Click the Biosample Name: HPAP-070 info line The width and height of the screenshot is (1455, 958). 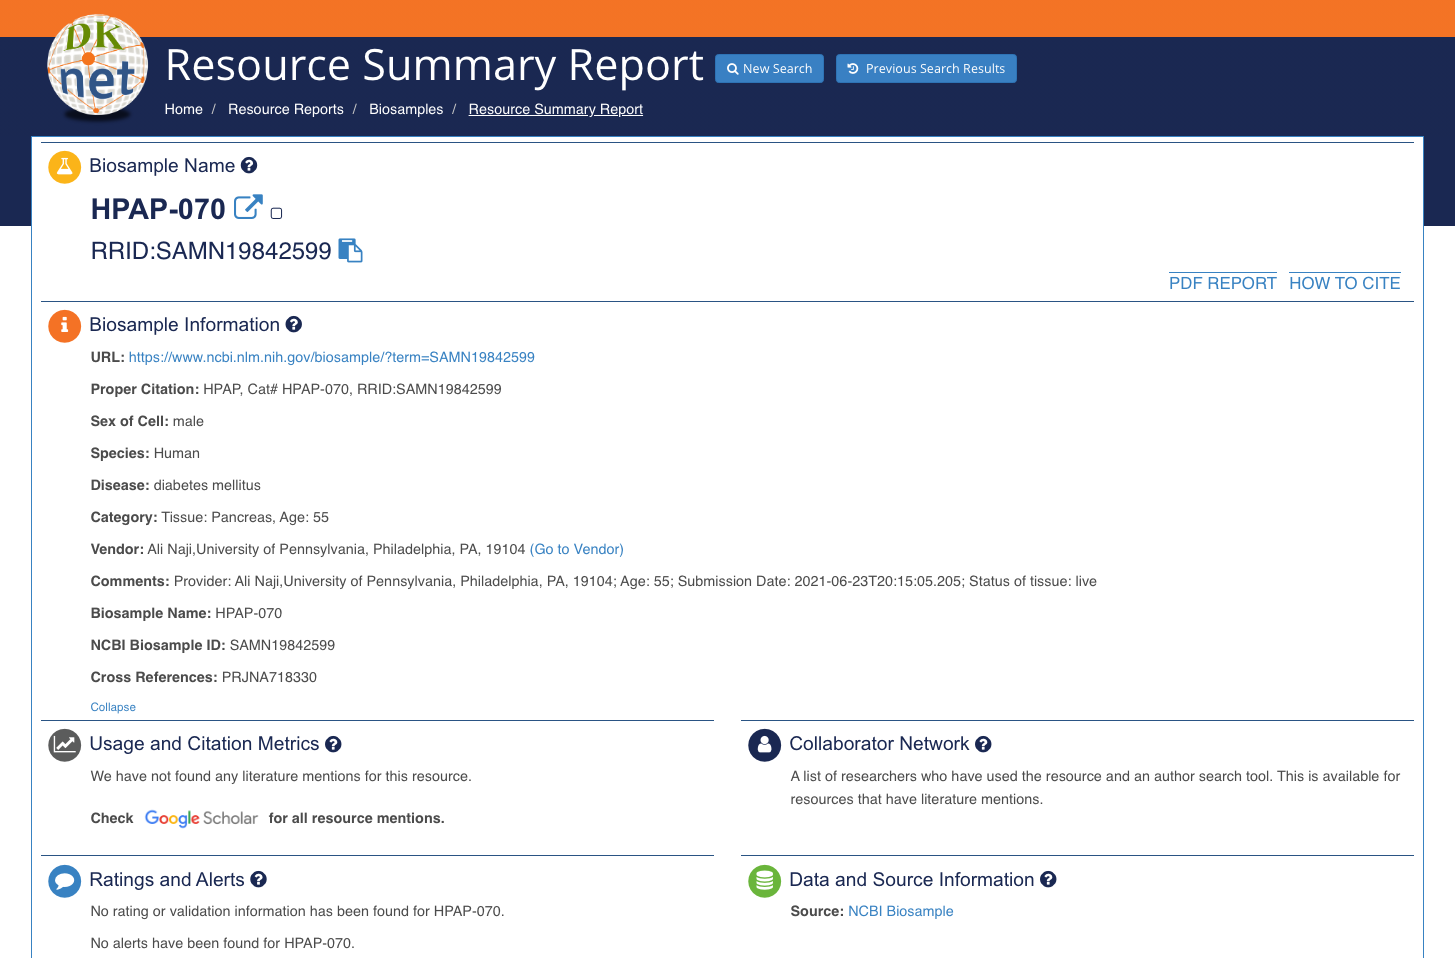pyautogui.click(x=186, y=613)
